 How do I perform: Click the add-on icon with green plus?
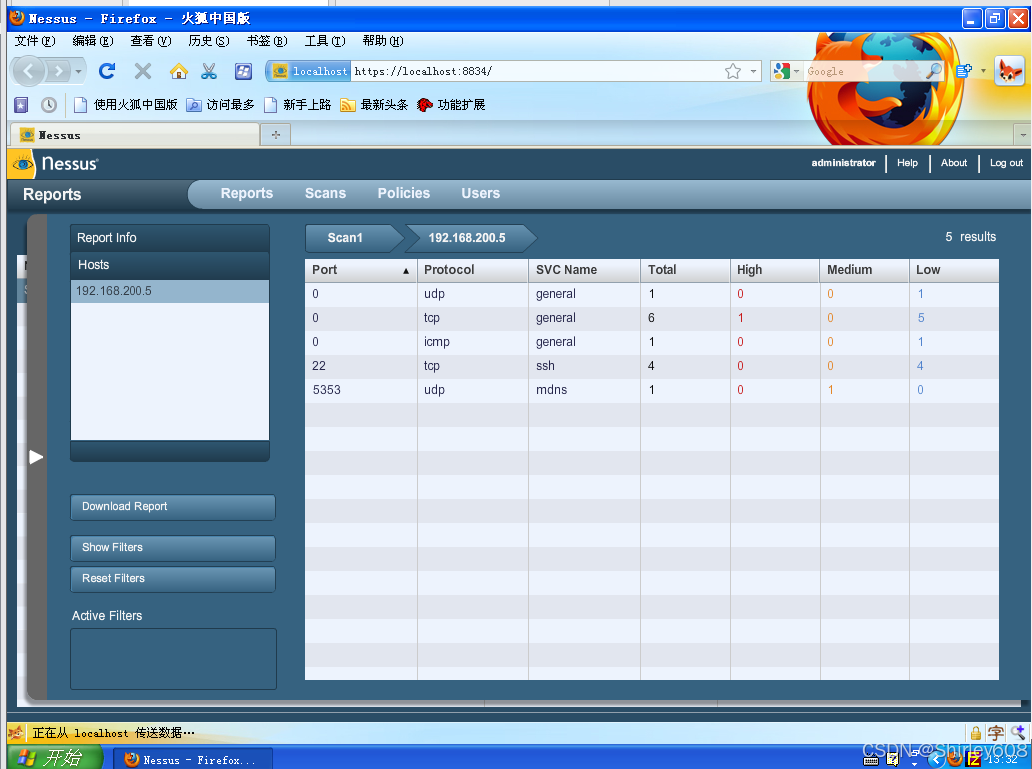pyautogui.click(x=964, y=71)
